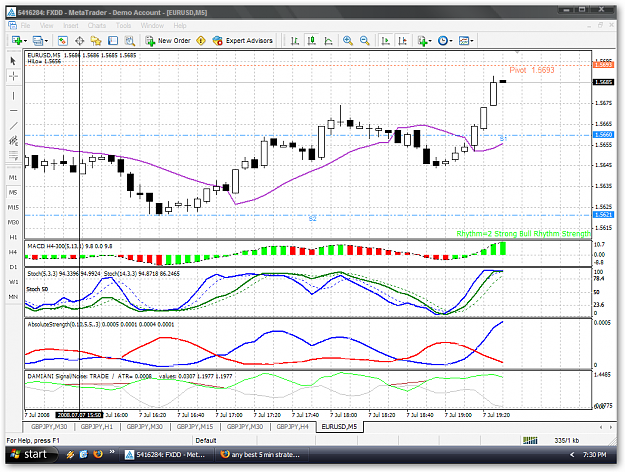Open the Windows Start button

point(30,454)
